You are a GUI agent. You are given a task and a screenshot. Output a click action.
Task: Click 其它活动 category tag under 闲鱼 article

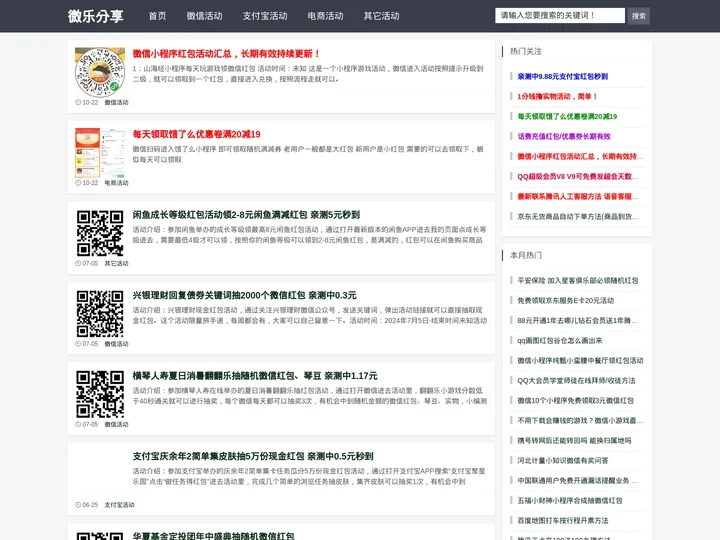(x=117, y=263)
